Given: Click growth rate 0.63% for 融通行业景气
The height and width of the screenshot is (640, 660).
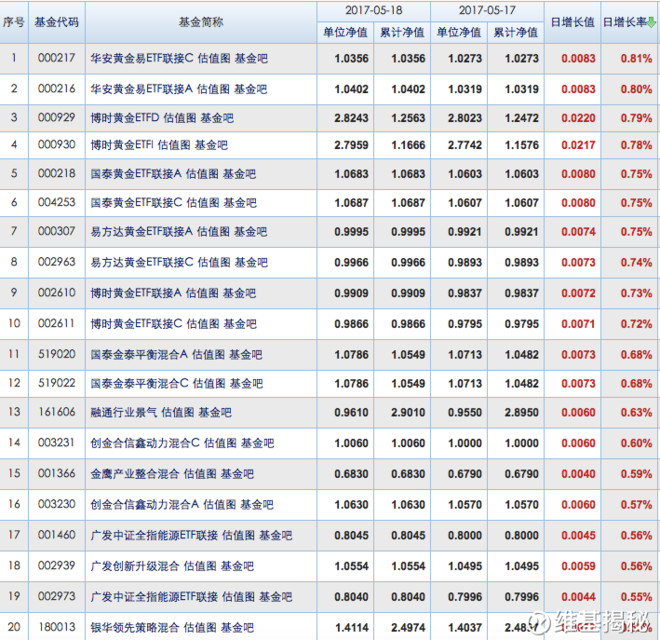Looking at the screenshot, I should 636,412.
